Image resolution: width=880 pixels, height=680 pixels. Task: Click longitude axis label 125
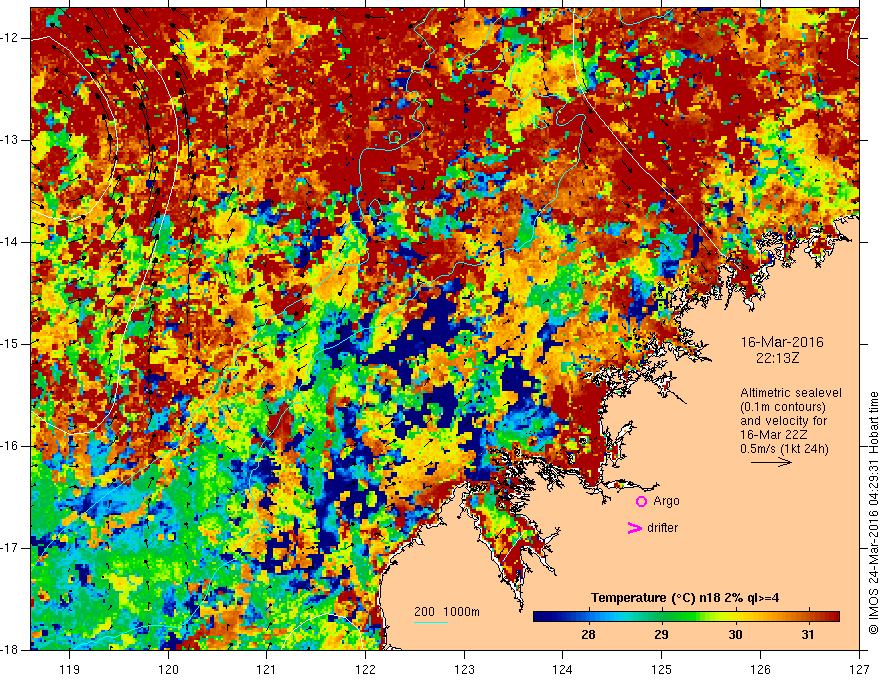click(662, 669)
